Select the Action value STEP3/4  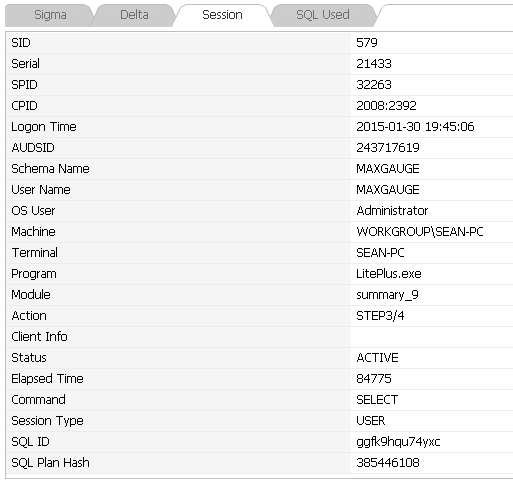[x=380, y=316]
